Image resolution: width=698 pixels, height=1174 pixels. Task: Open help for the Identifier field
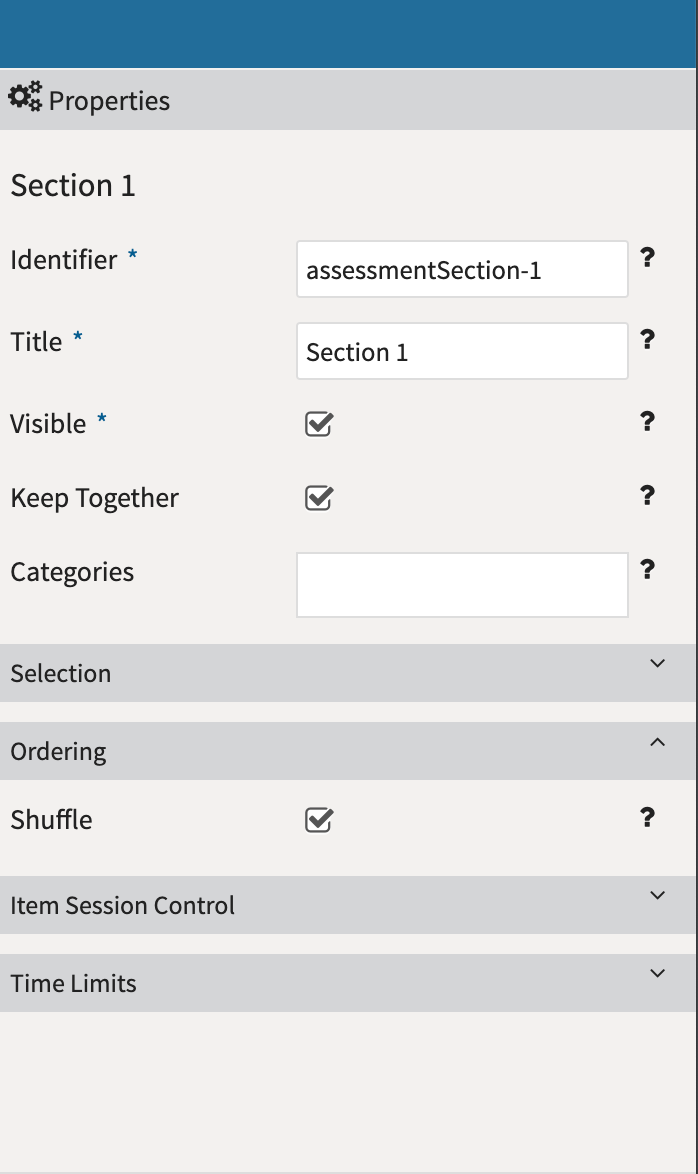point(647,258)
